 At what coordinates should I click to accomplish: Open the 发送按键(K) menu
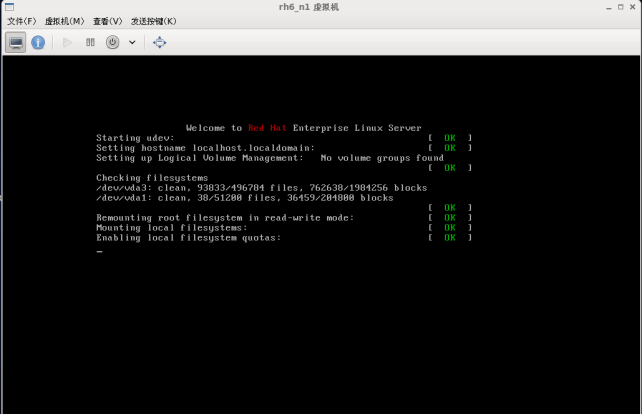(154, 21)
